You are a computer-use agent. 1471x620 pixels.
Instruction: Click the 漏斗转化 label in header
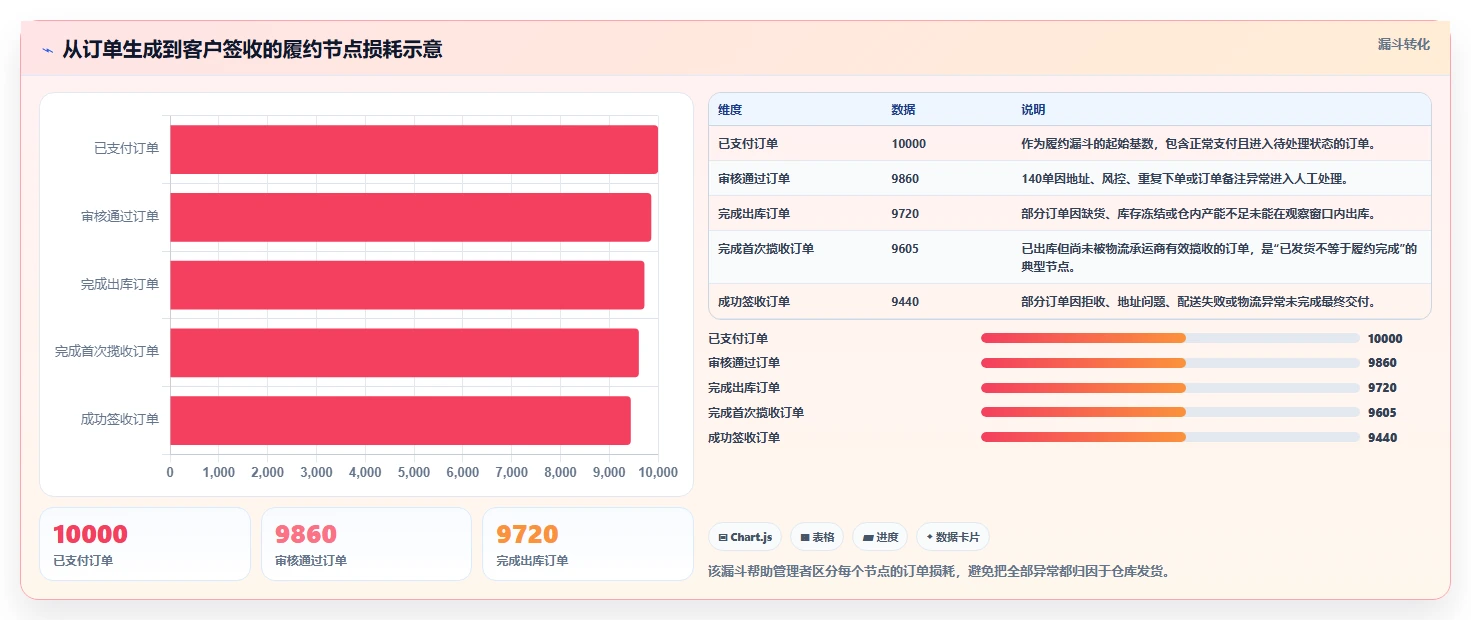[x=1404, y=45]
